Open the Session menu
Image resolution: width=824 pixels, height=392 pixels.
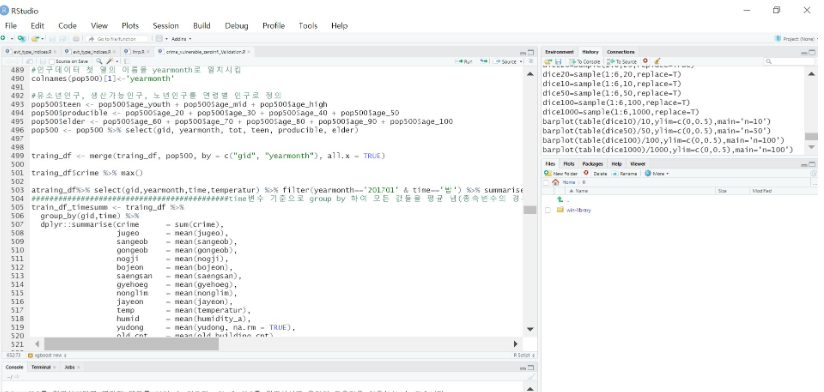click(166, 25)
